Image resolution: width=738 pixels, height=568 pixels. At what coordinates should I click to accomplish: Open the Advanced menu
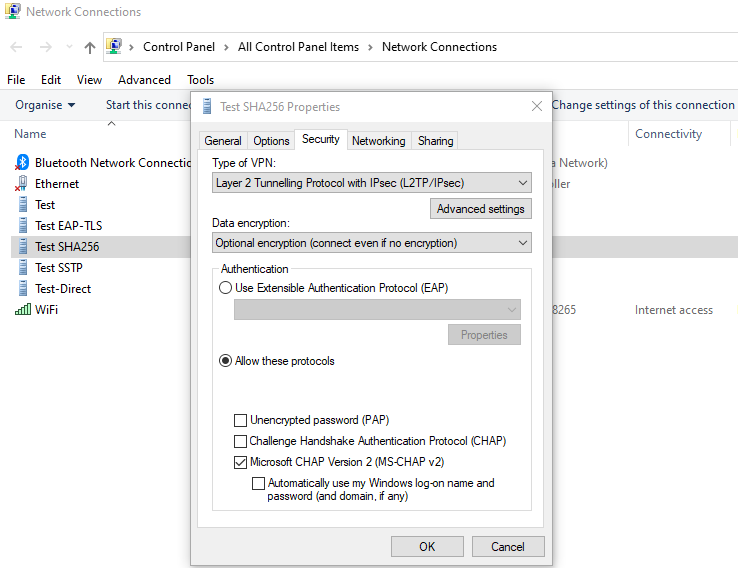(144, 80)
